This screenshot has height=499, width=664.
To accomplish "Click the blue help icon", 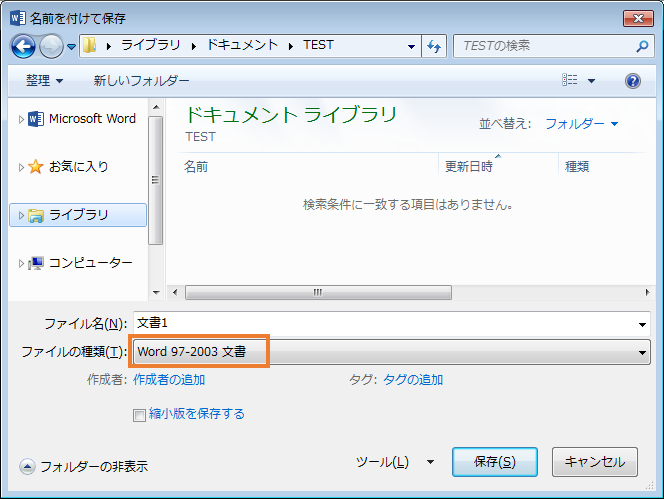I will click(633, 81).
